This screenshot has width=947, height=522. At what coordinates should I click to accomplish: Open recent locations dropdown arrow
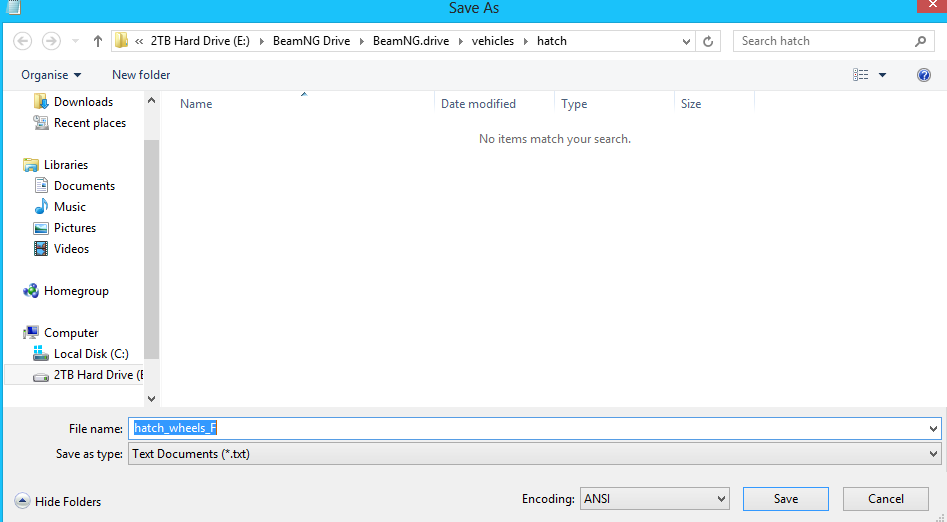[x=75, y=41]
